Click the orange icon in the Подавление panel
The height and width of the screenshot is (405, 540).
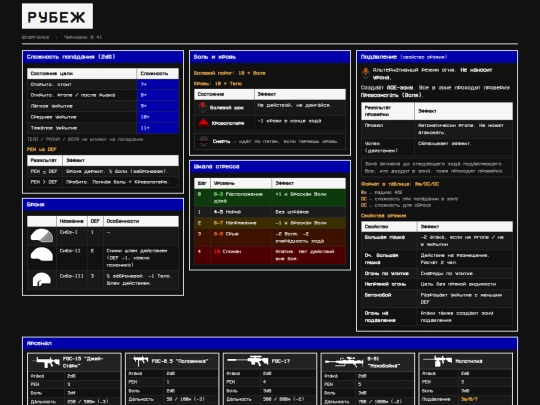[x=365, y=73]
